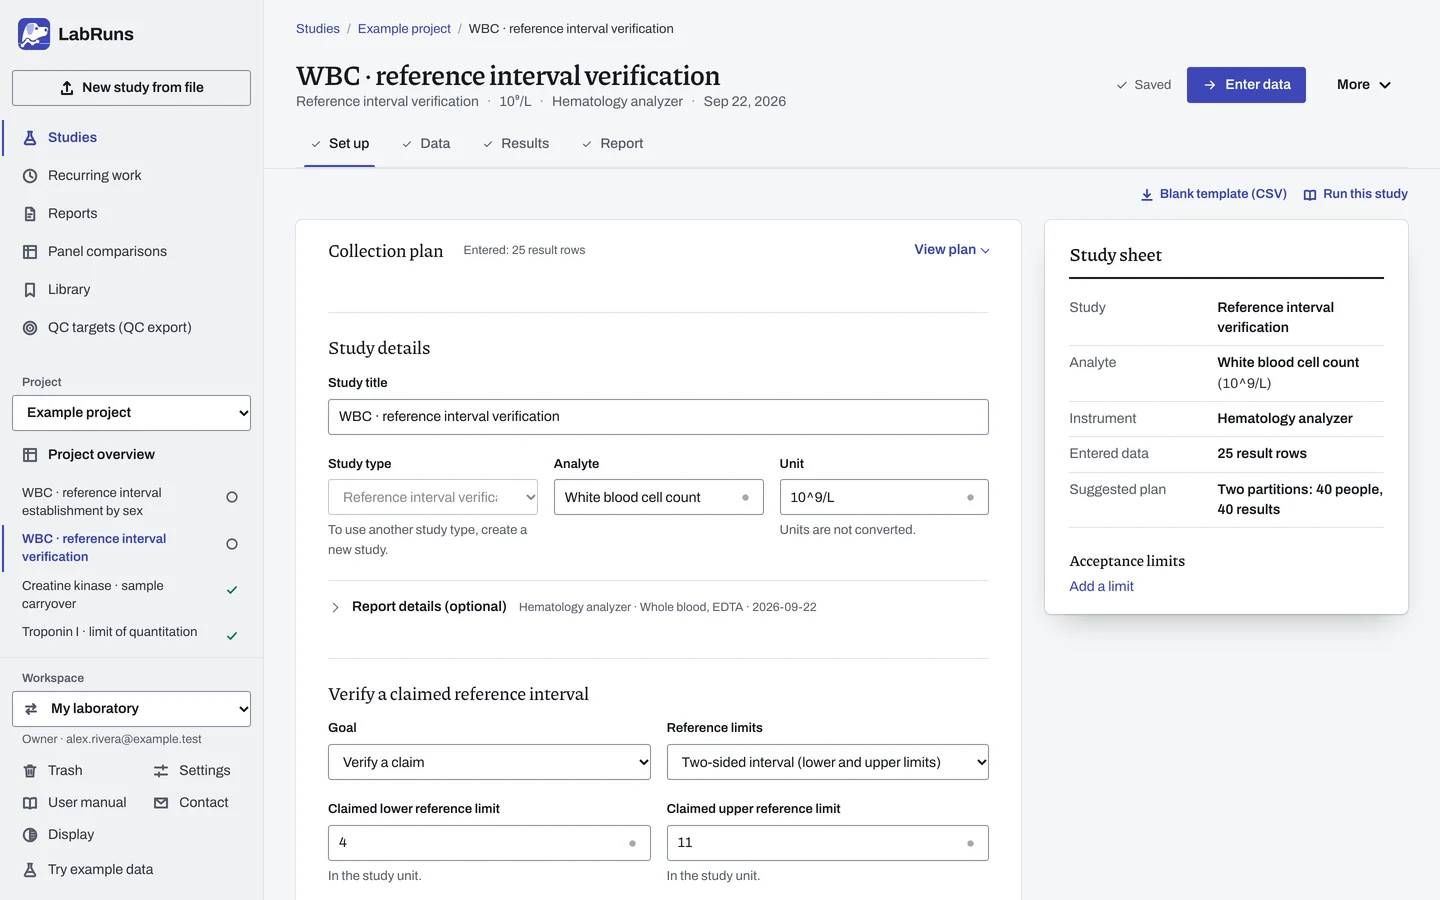This screenshot has width=1440, height=900.
Task: Click the Study title input field
Action: pyautogui.click(x=658, y=417)
